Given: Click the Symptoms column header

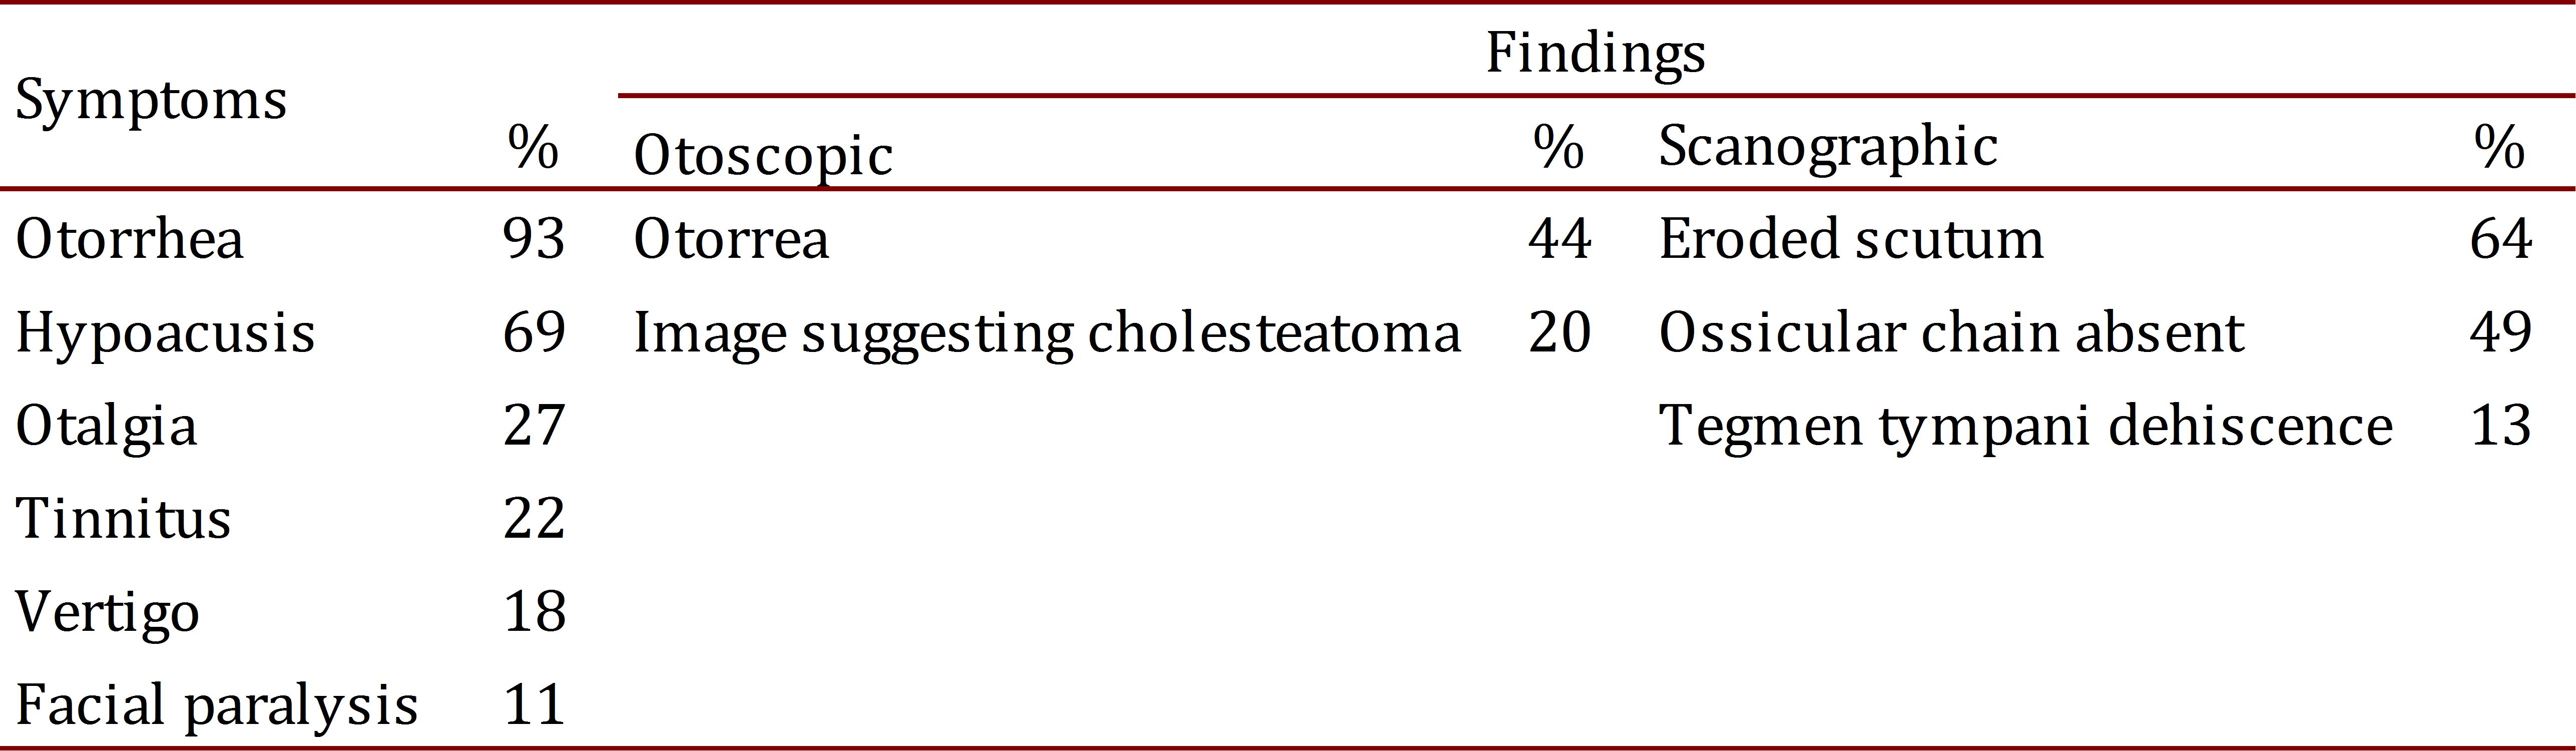Looking at the screenshot, I should [x=151, y=101].
